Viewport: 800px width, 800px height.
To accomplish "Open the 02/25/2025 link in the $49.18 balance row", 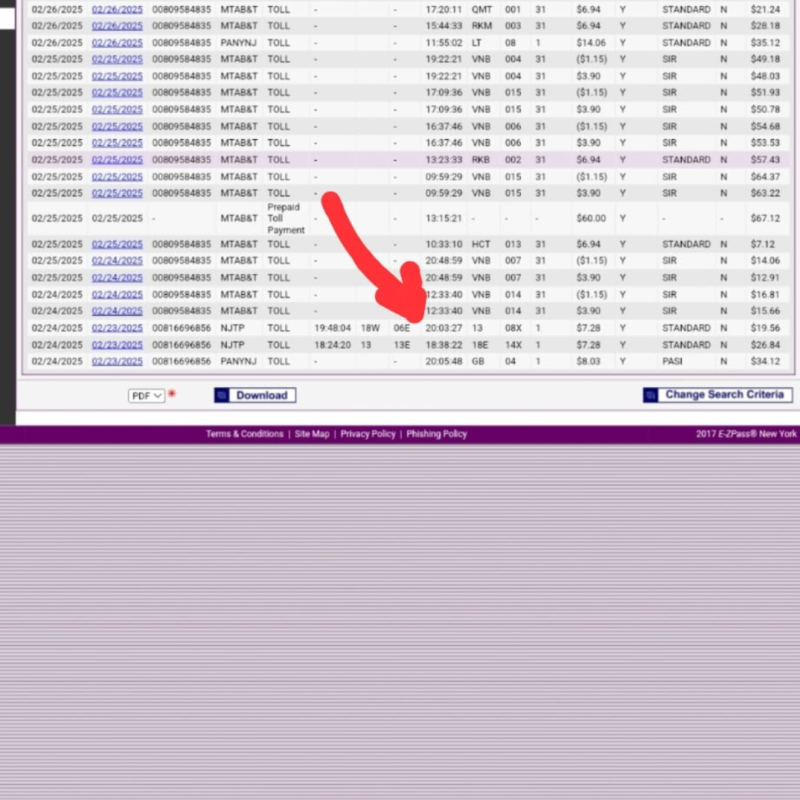I will 117,59.
